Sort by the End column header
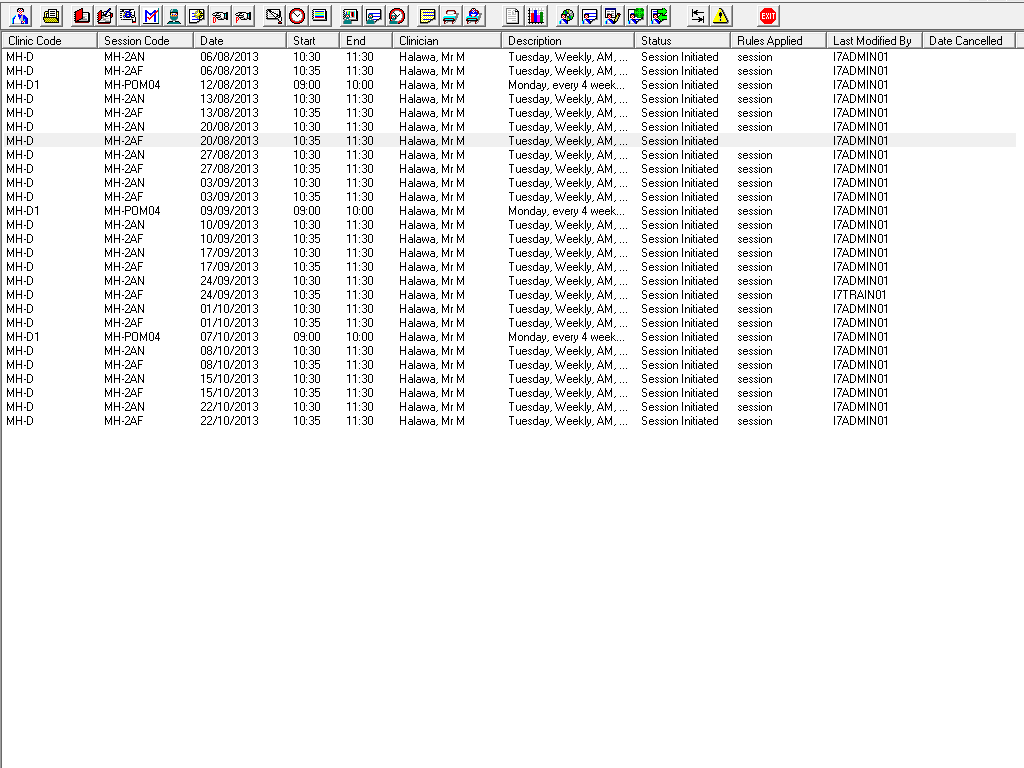The width and height of the screenshot is (1024, 768). 366,40
